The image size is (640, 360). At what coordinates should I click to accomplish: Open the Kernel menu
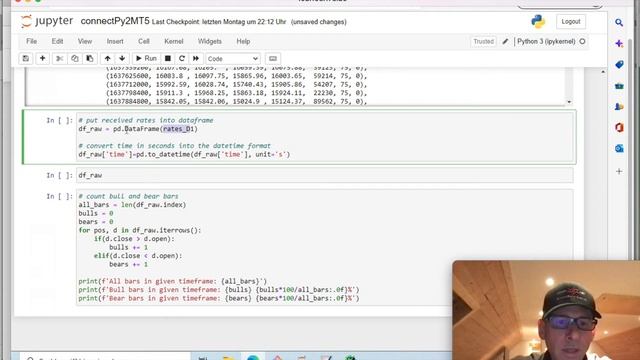(x=174, y=41)
